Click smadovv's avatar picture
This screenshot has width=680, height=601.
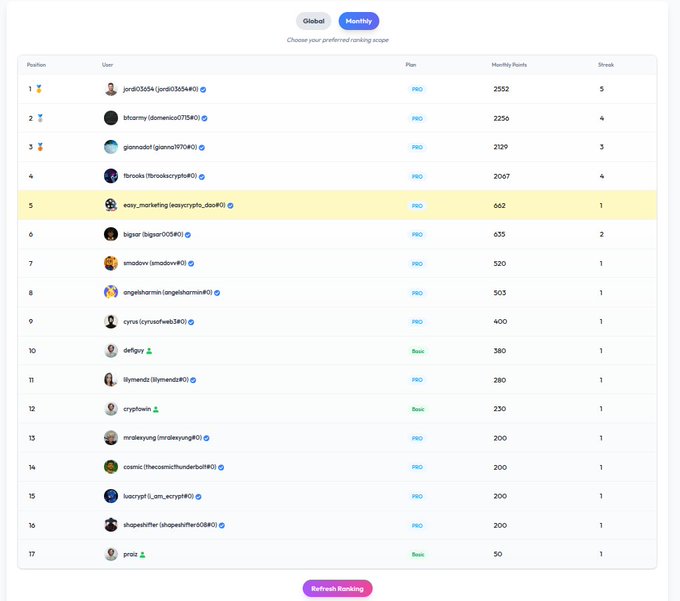[x=111, y=263]
